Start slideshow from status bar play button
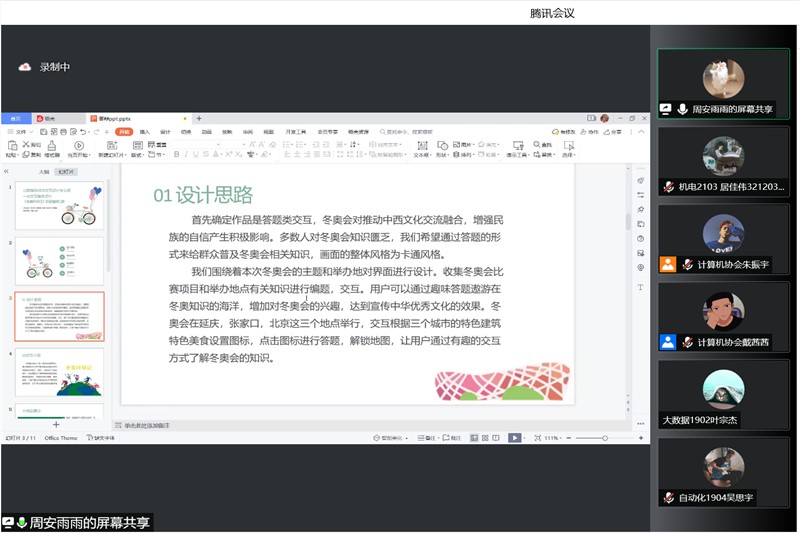This screenshot has height=533, width=800. pos(514,438)
